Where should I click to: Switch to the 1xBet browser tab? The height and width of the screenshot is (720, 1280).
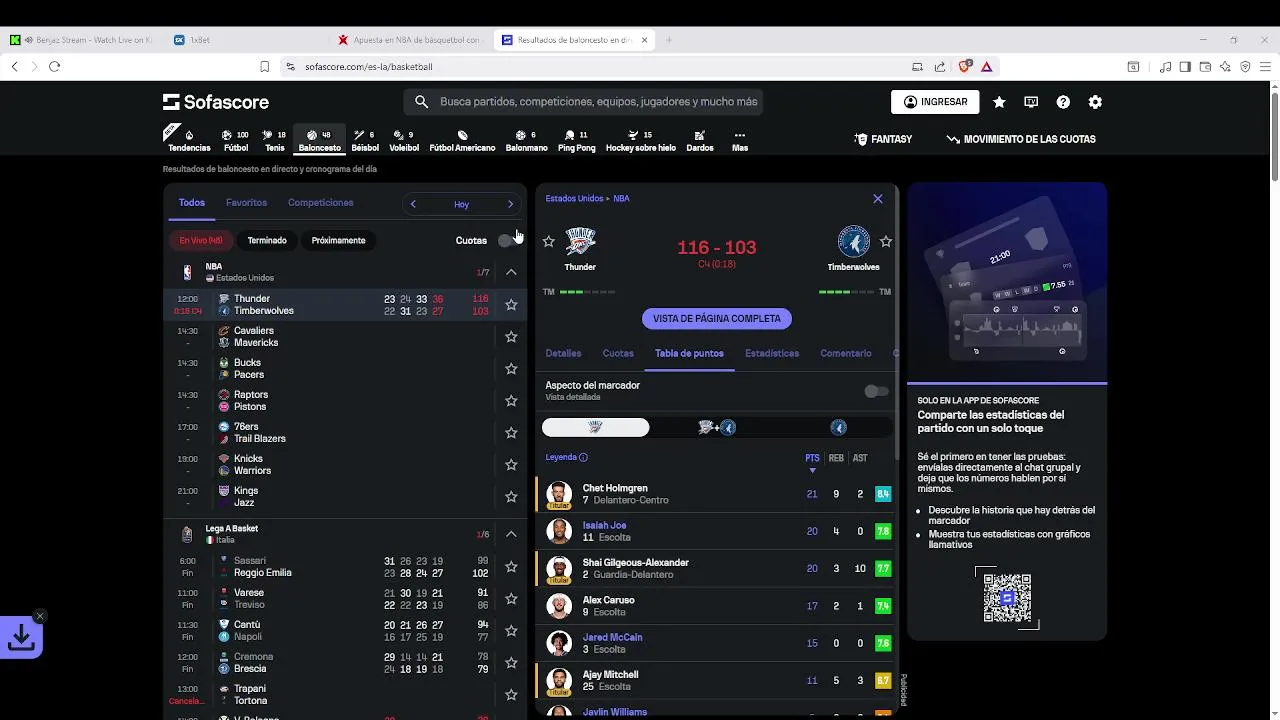click(x=245, y=40)
